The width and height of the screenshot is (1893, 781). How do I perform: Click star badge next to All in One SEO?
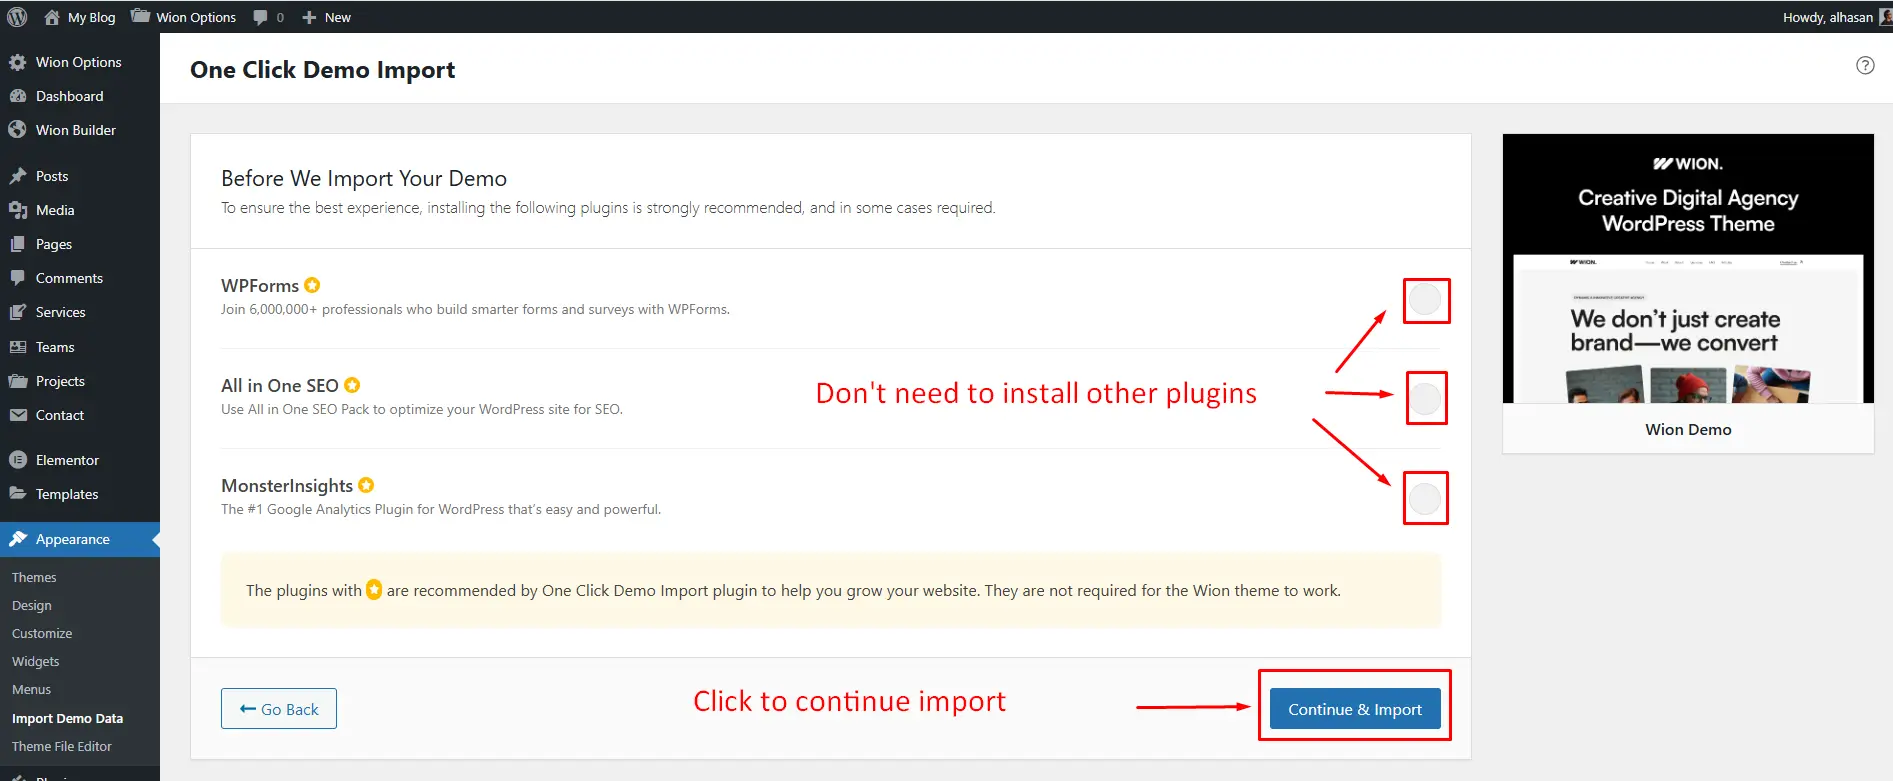(x=352, y=385)
